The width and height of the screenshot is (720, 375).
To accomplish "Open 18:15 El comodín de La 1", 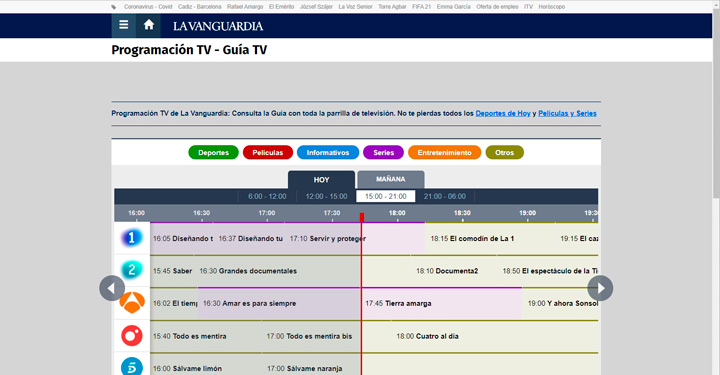I will pyautogui.click(x=490, y=239).
